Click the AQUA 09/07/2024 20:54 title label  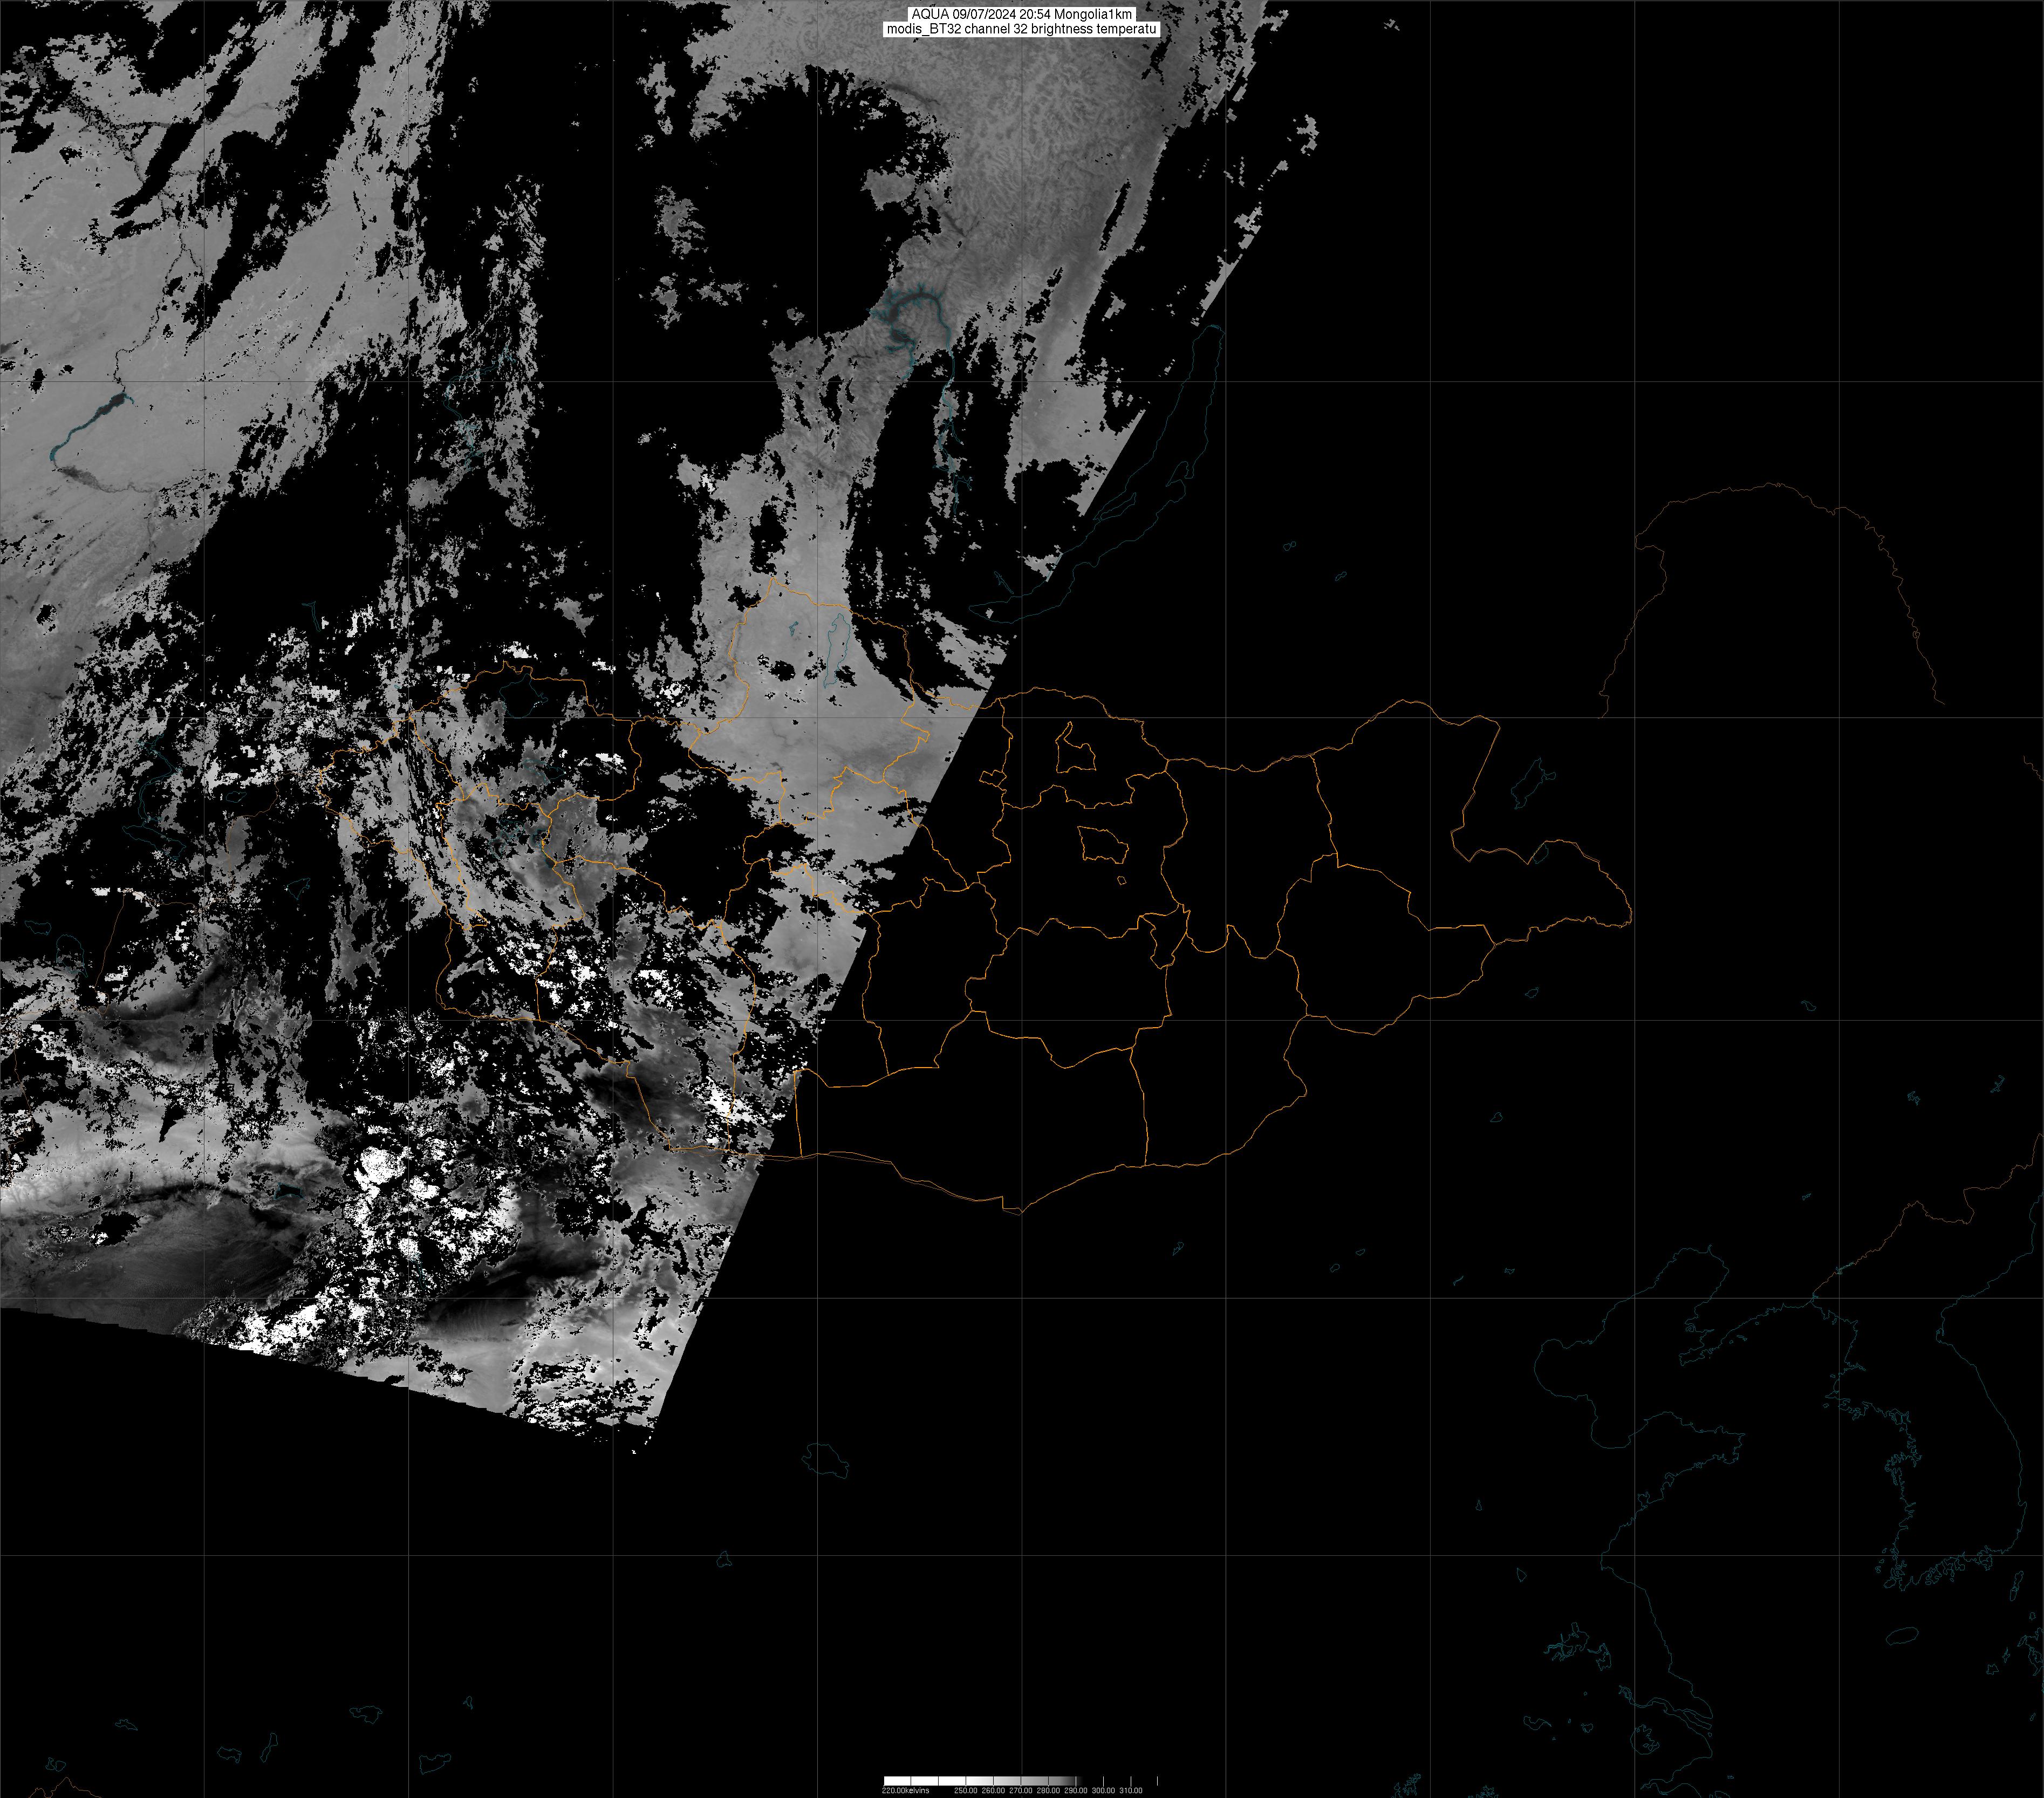pyautogui.click(x=1021, y=14)
